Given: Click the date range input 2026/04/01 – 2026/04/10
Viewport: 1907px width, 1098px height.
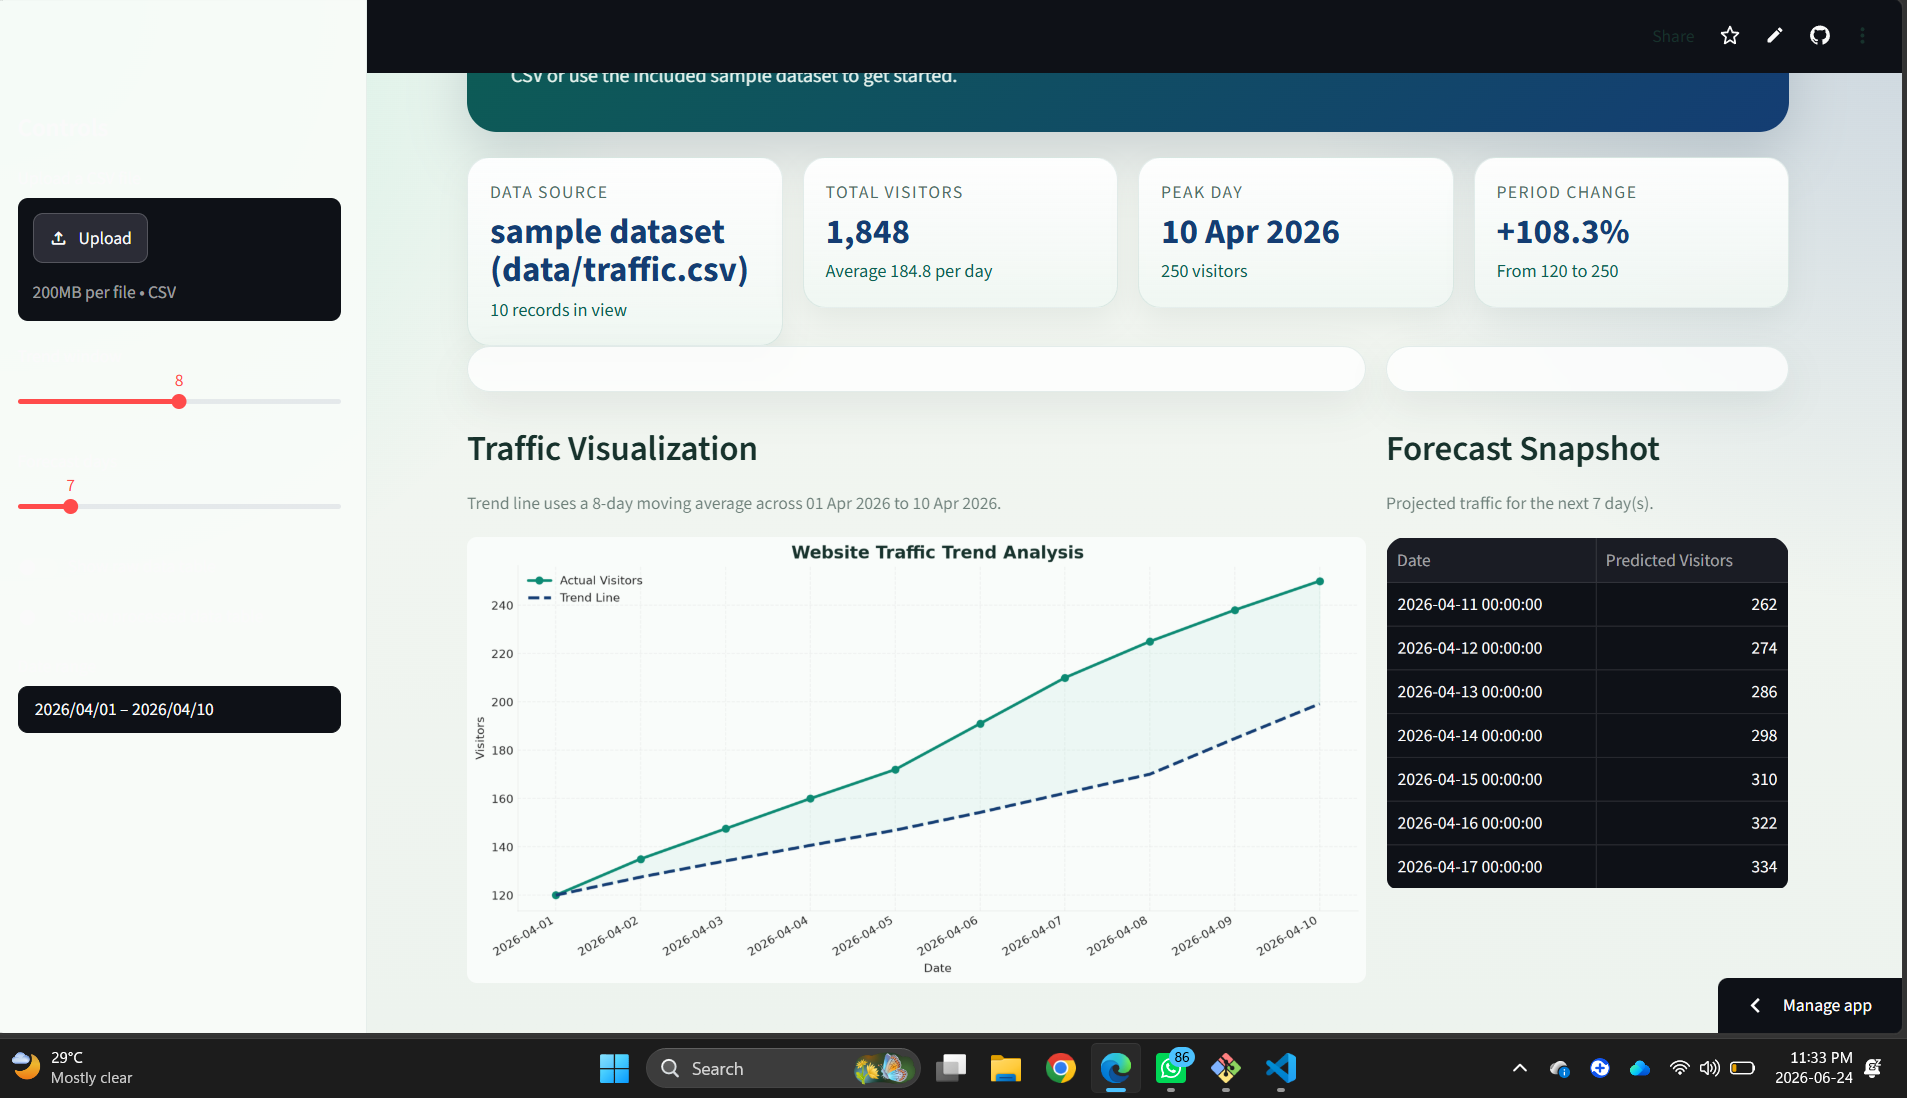Looking at the screenshot, I should point(179,709).
